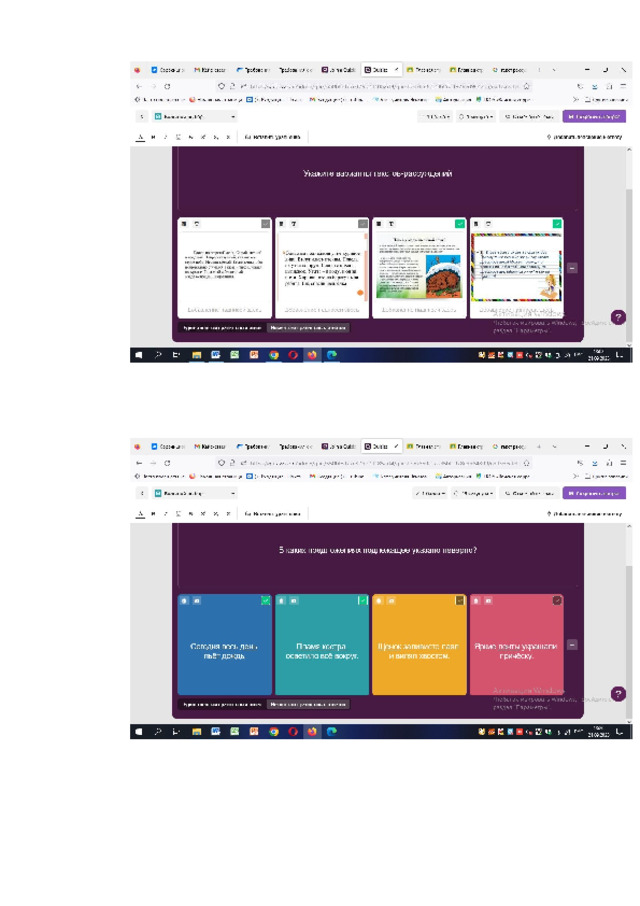Select multiple correct answers mode, image-answers screenshot

[x=308, y=328]
